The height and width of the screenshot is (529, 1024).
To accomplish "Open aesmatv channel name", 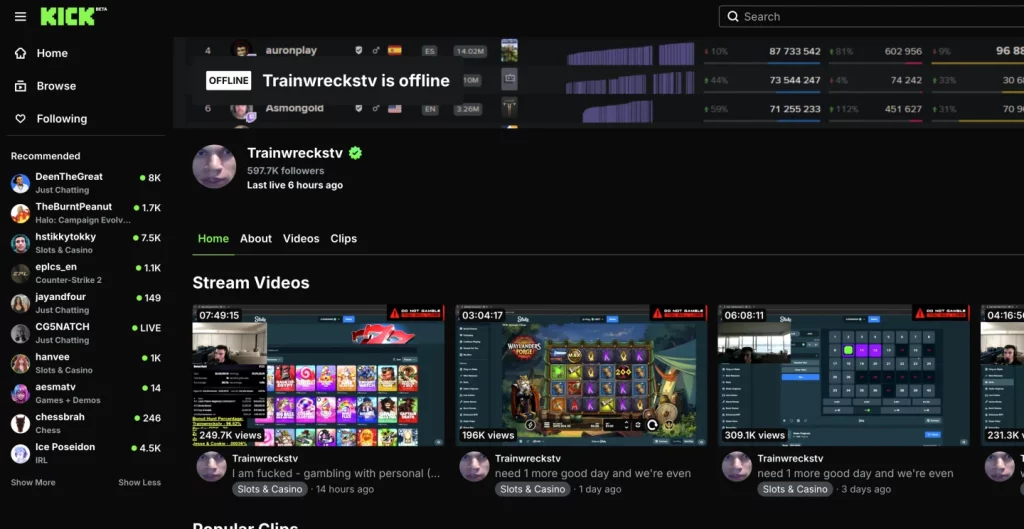I will [x=56, y=387].
